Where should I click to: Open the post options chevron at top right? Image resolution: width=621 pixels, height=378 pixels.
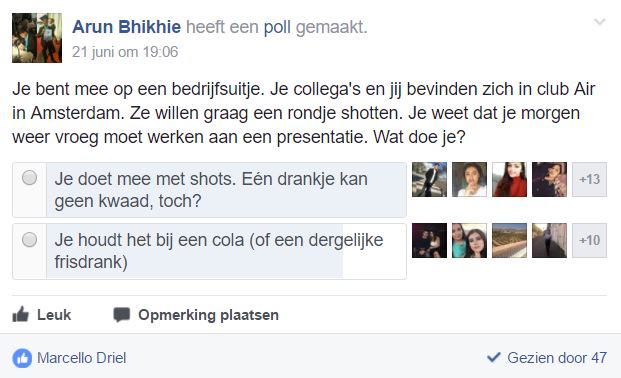point(600,22)
